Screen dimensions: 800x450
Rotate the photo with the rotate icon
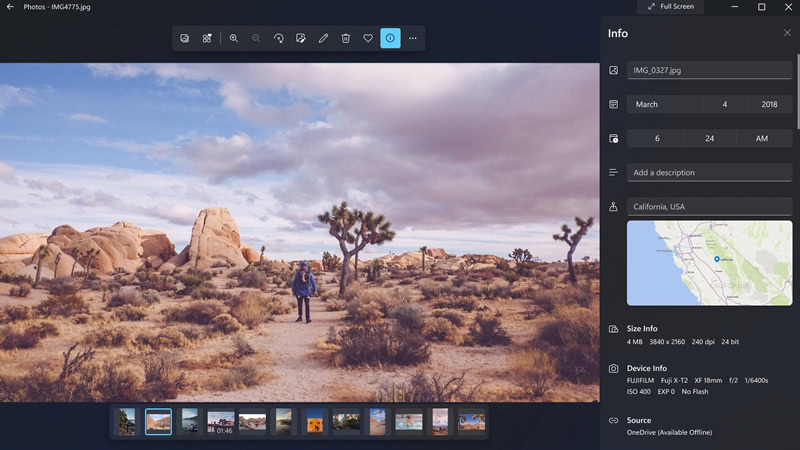click(279, 38)
